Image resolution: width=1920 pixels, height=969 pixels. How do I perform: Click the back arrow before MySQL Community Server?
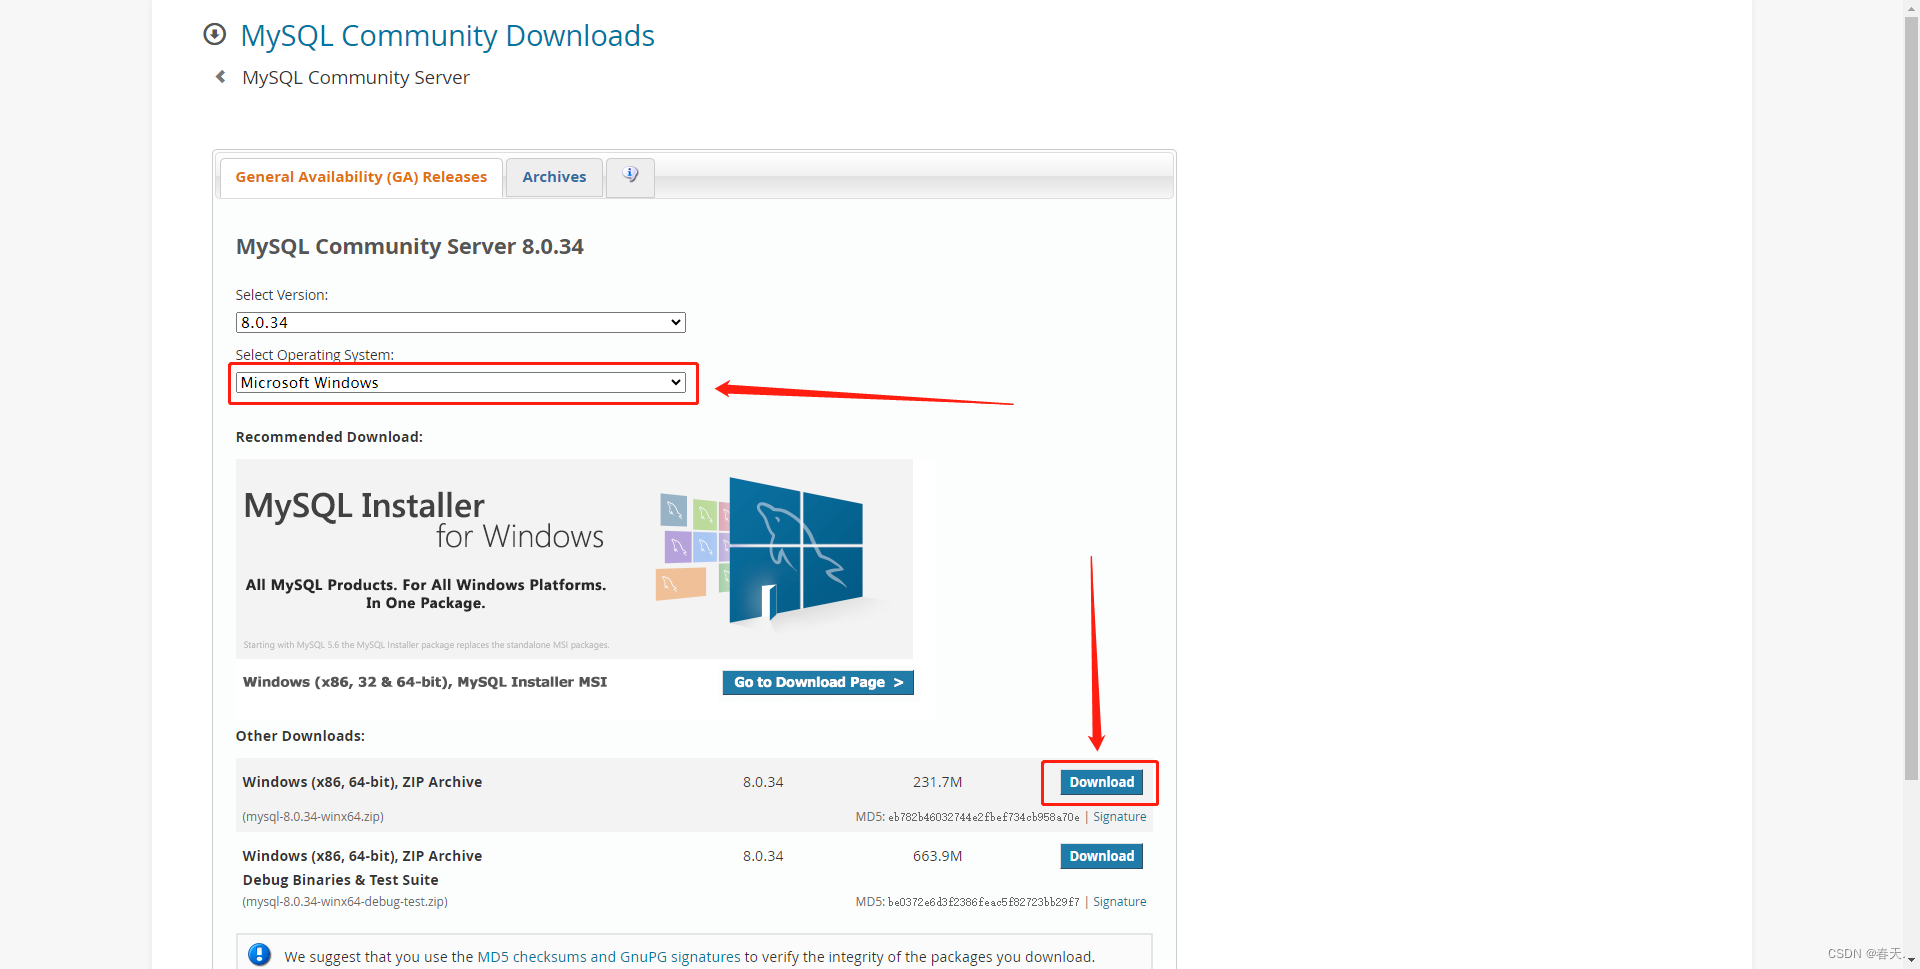(220, 77)
